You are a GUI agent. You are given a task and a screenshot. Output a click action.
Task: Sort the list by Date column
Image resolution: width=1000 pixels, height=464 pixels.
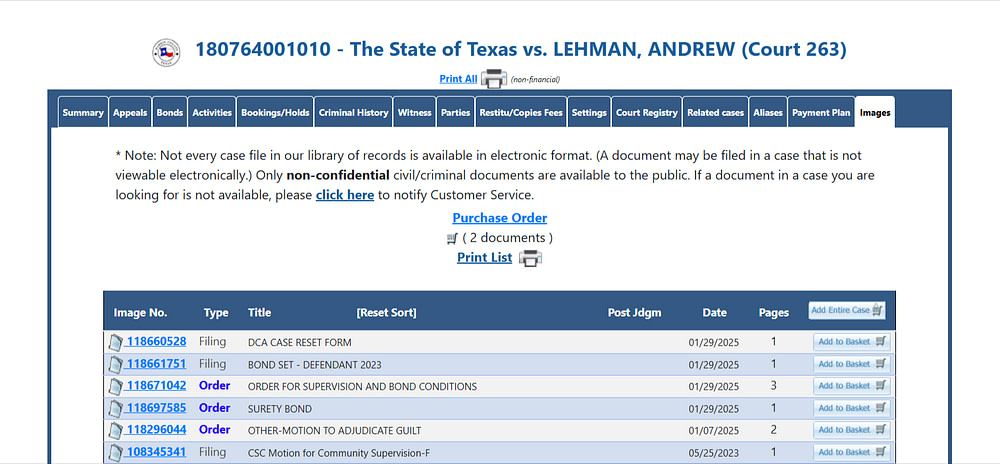[714, 312]
